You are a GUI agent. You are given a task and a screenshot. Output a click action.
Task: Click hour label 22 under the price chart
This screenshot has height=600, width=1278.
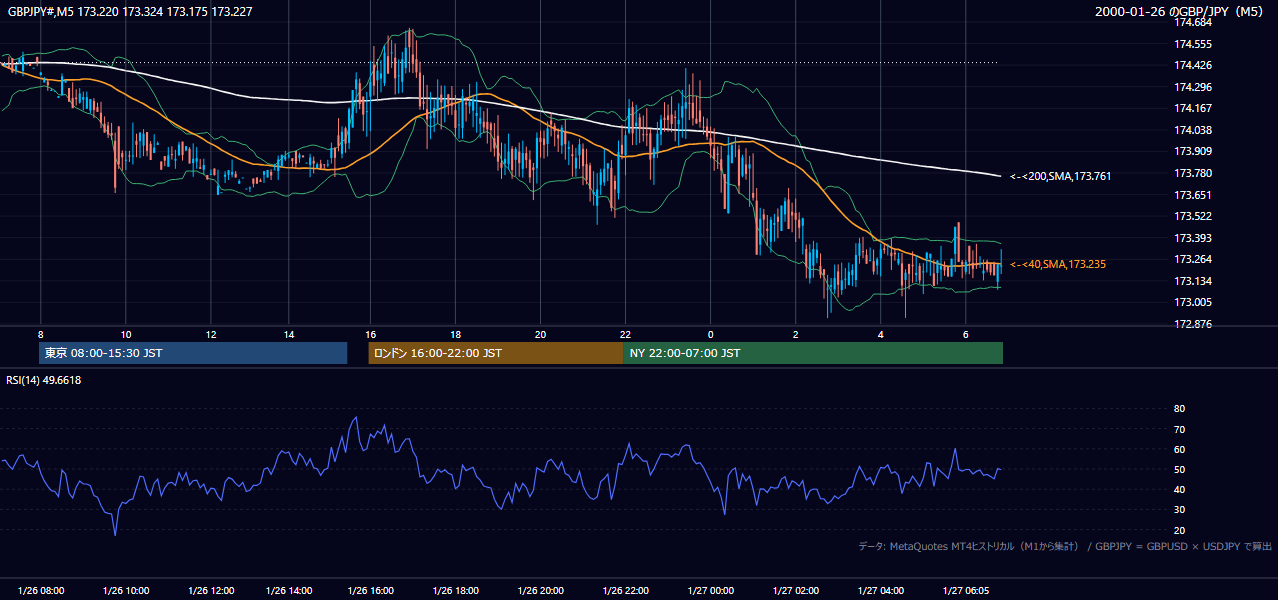(x=625, y=334)
